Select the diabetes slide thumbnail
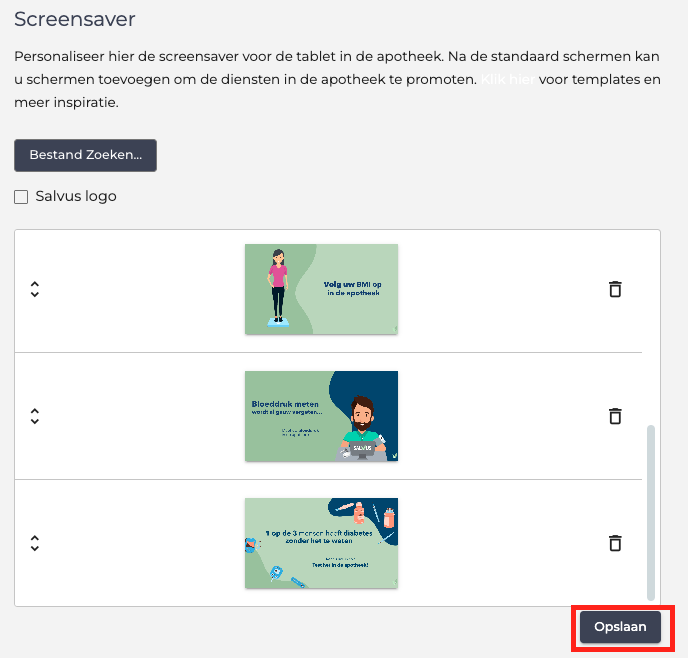Viewport: 688px width, 658px height. 321,543
